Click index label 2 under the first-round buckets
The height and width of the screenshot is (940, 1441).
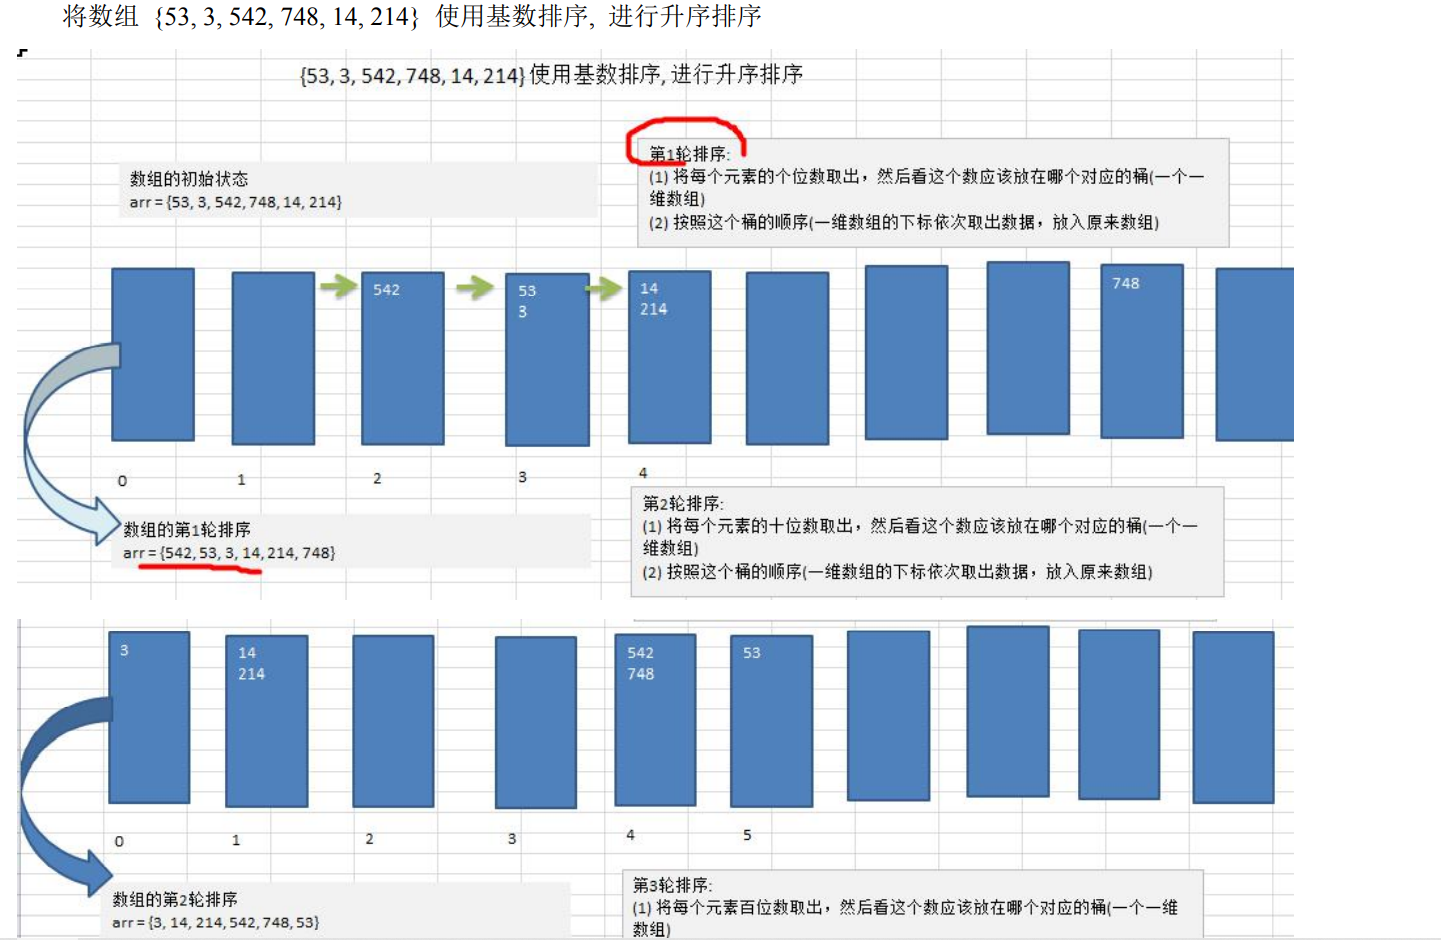(377, 478)
